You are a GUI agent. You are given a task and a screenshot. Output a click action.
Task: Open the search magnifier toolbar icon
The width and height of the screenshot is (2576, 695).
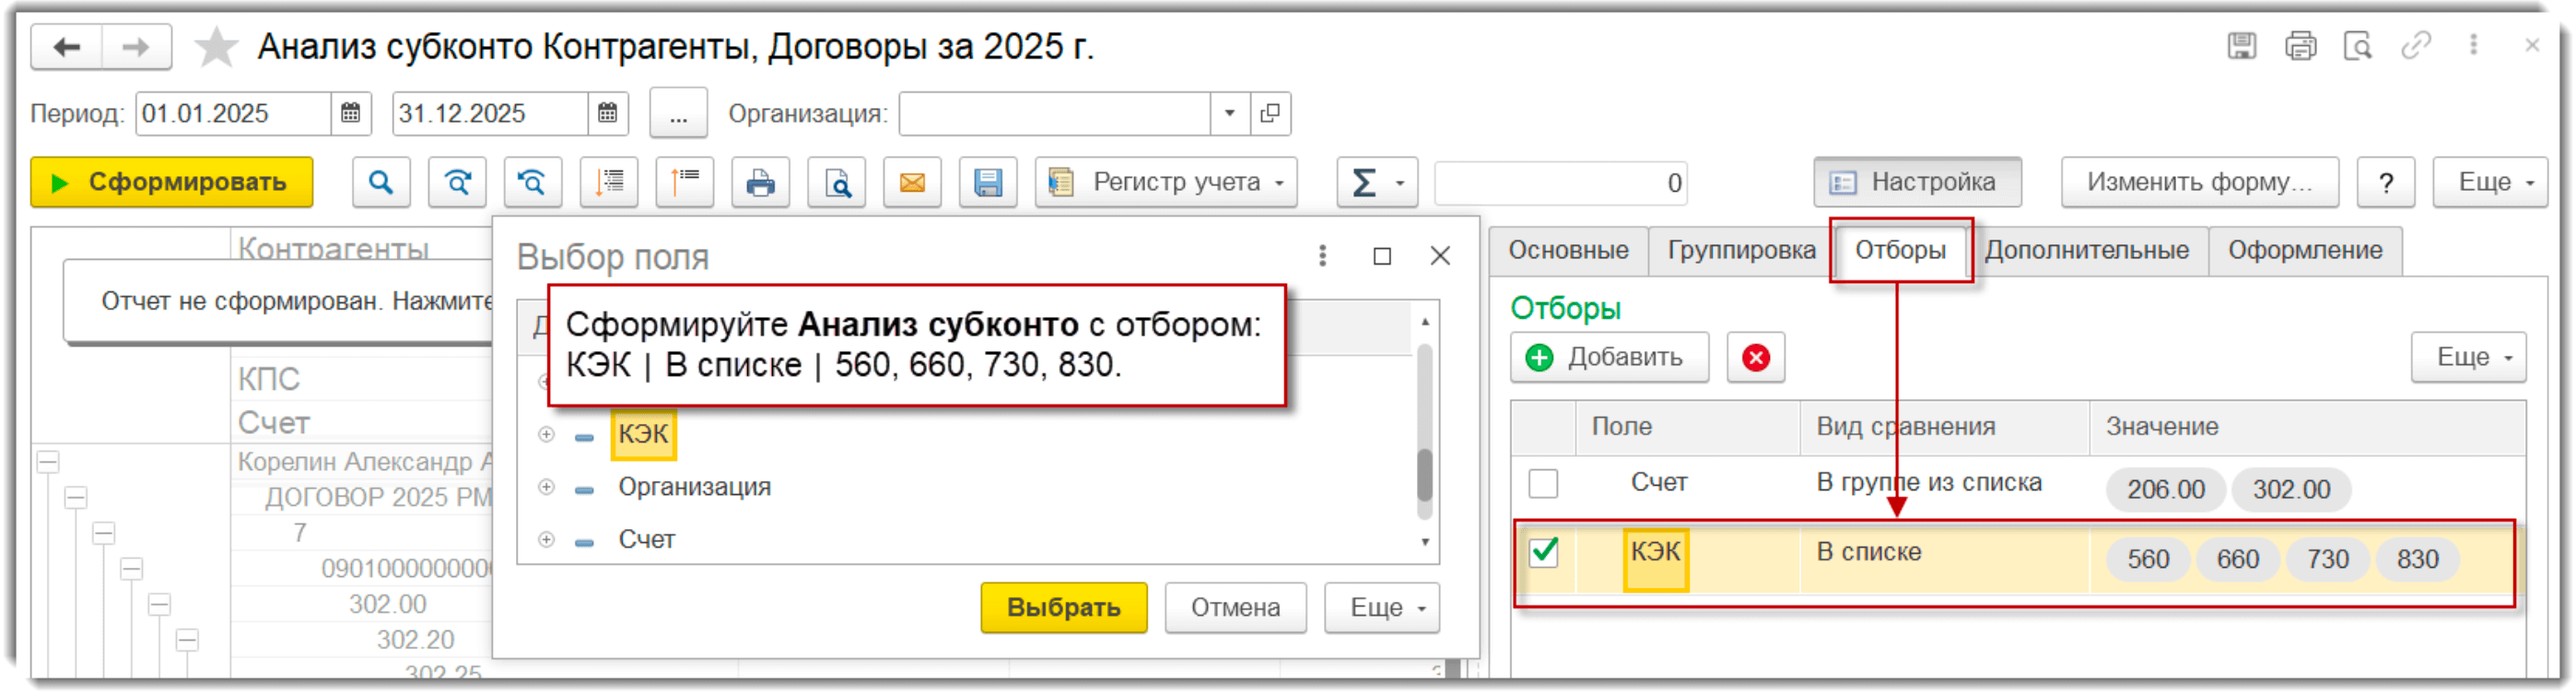(x=381, y=182)
